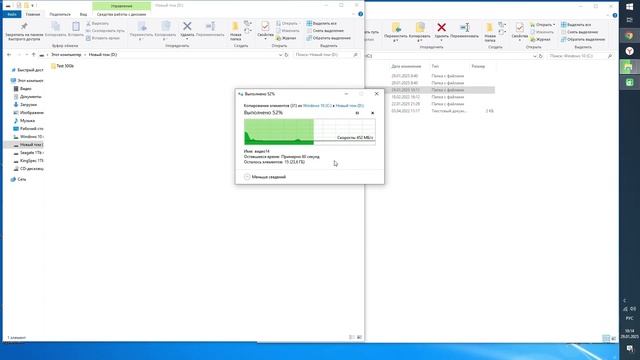The width and height of the screenshot is (640, 360).
Task: Select "Этот компьютер" in navigation pane
Action: click(27, 81)
